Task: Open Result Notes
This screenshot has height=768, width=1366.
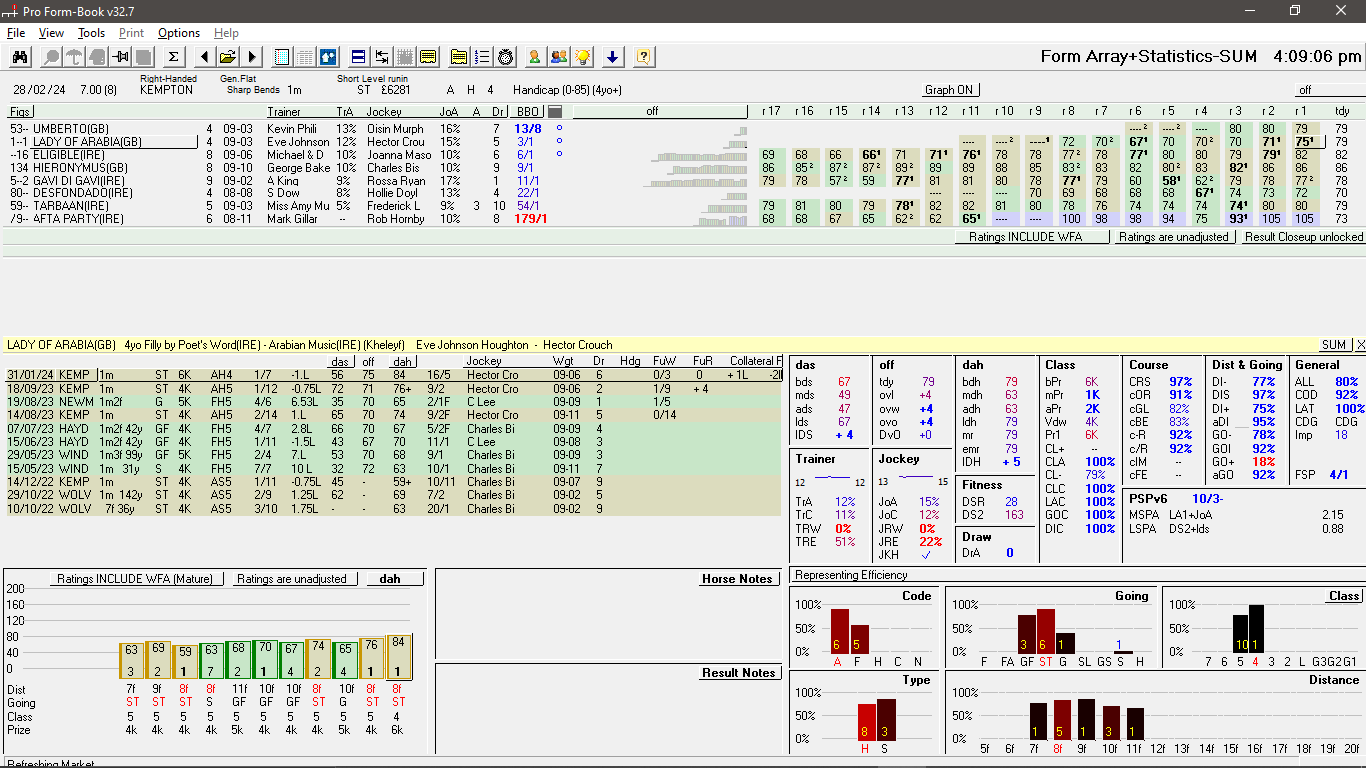Action: tap(738, 673)
